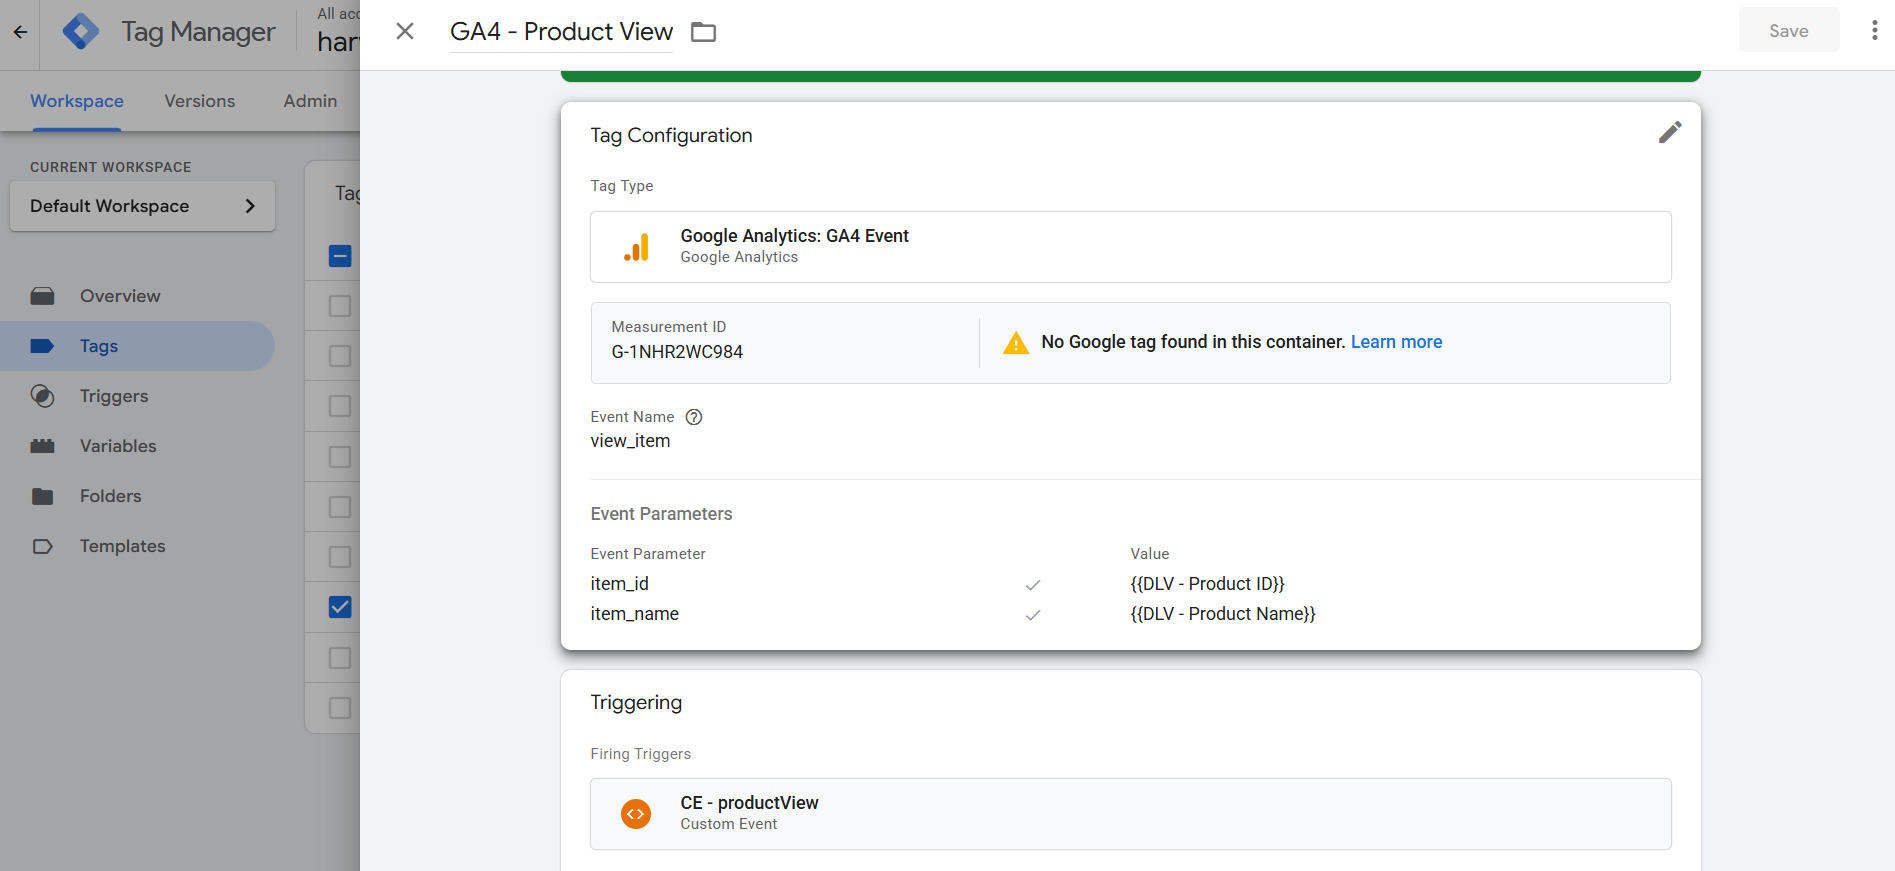This screenshot has width=1895, height=871.
Task: Expand the Default Workspace selector
Action: click(x=142, y=206)
